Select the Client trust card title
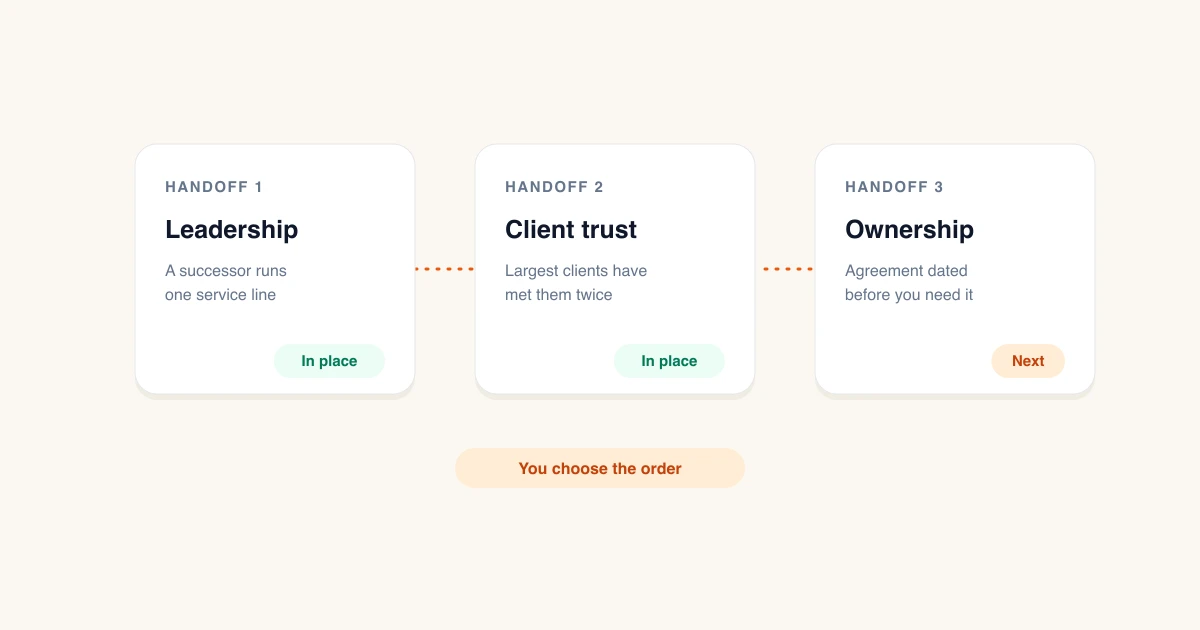Image resolution: width=1200 pixels, height=630 pixels. (x=571, y=230)
